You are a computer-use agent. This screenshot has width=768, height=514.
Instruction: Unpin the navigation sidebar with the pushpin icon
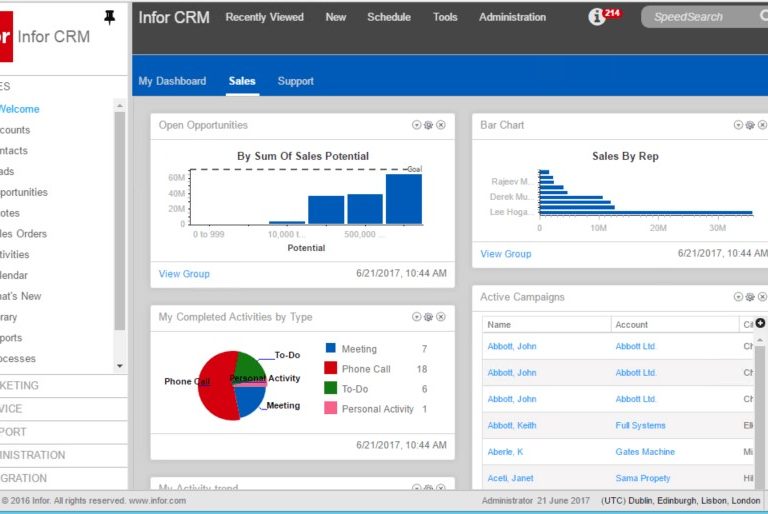click(x=109, y=17)
